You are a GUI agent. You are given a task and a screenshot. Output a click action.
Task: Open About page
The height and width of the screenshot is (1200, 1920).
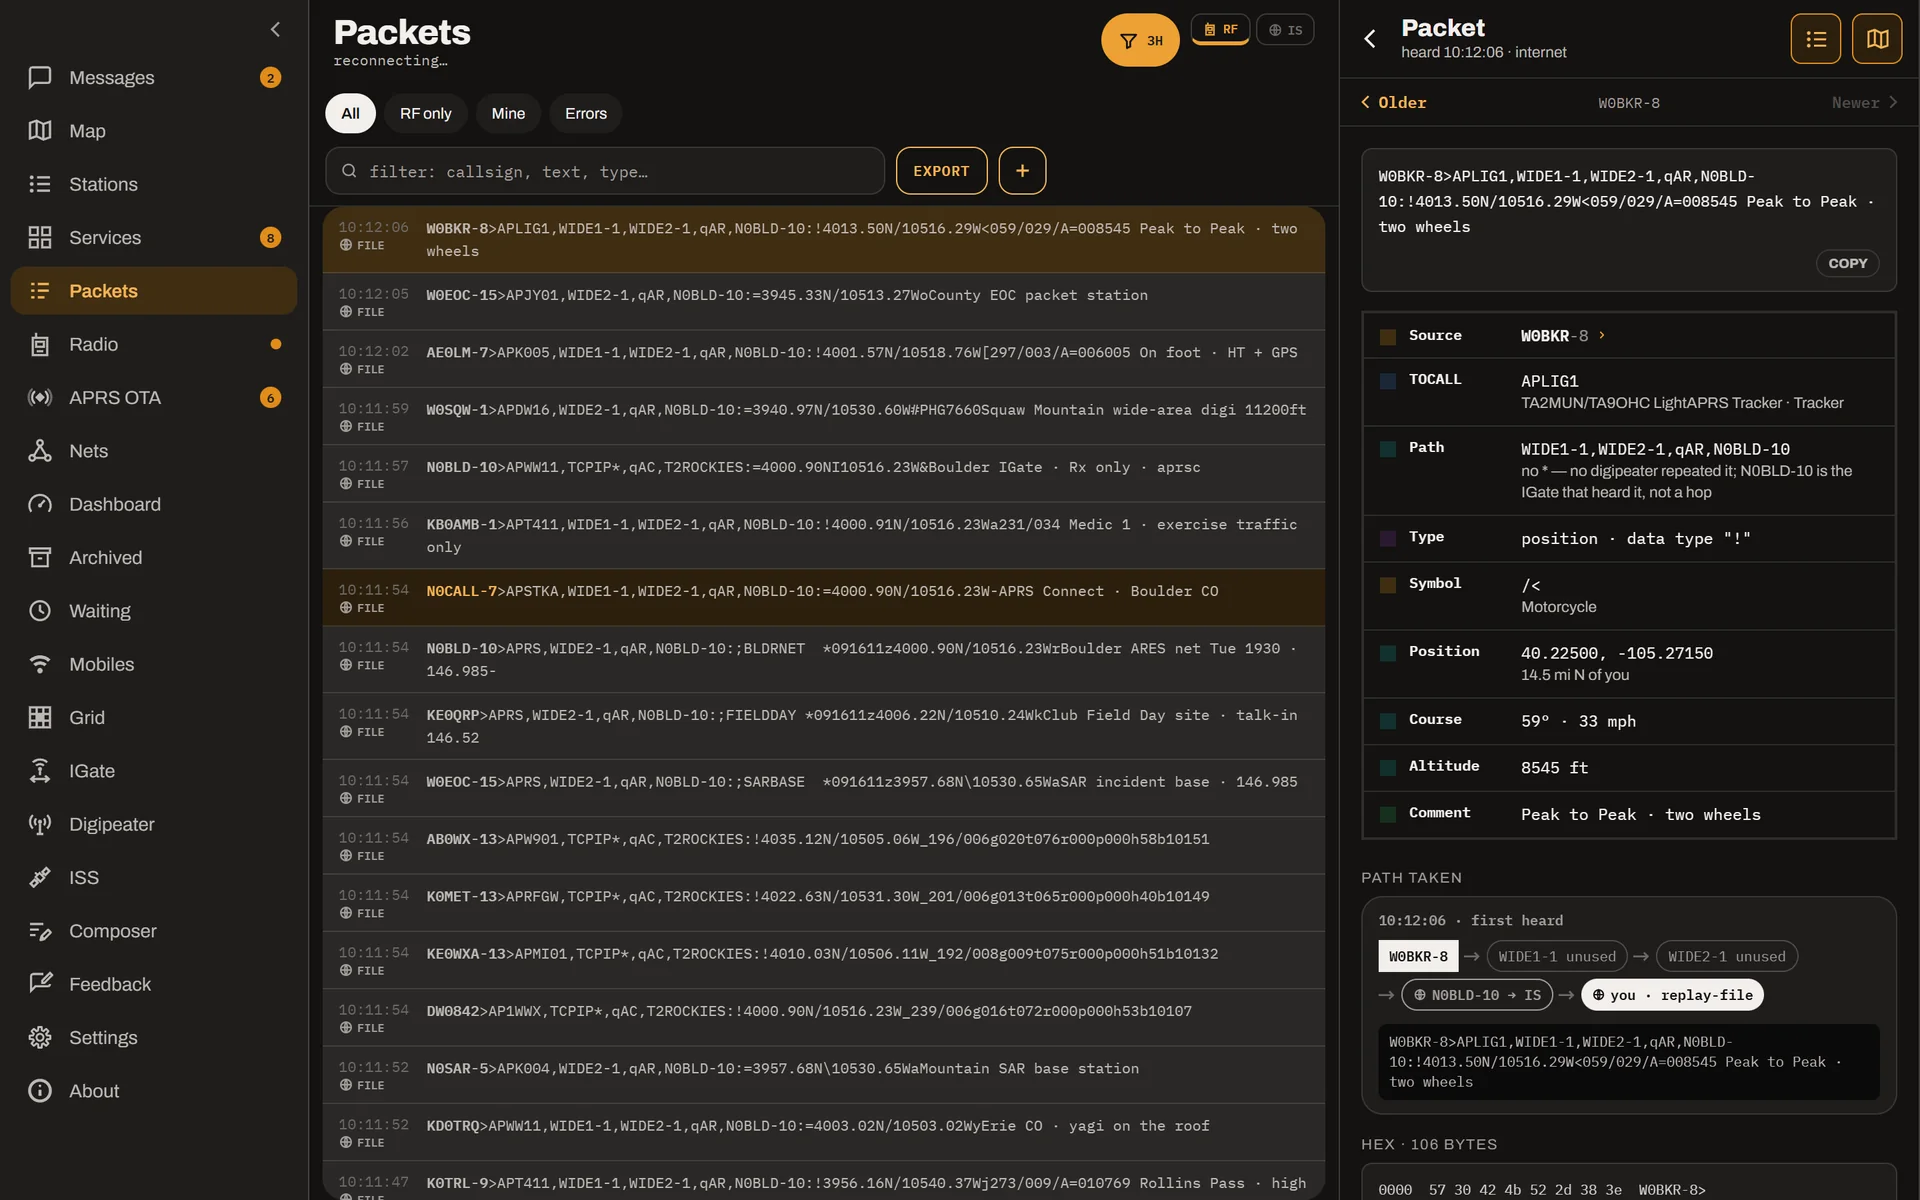(153, 1091)
